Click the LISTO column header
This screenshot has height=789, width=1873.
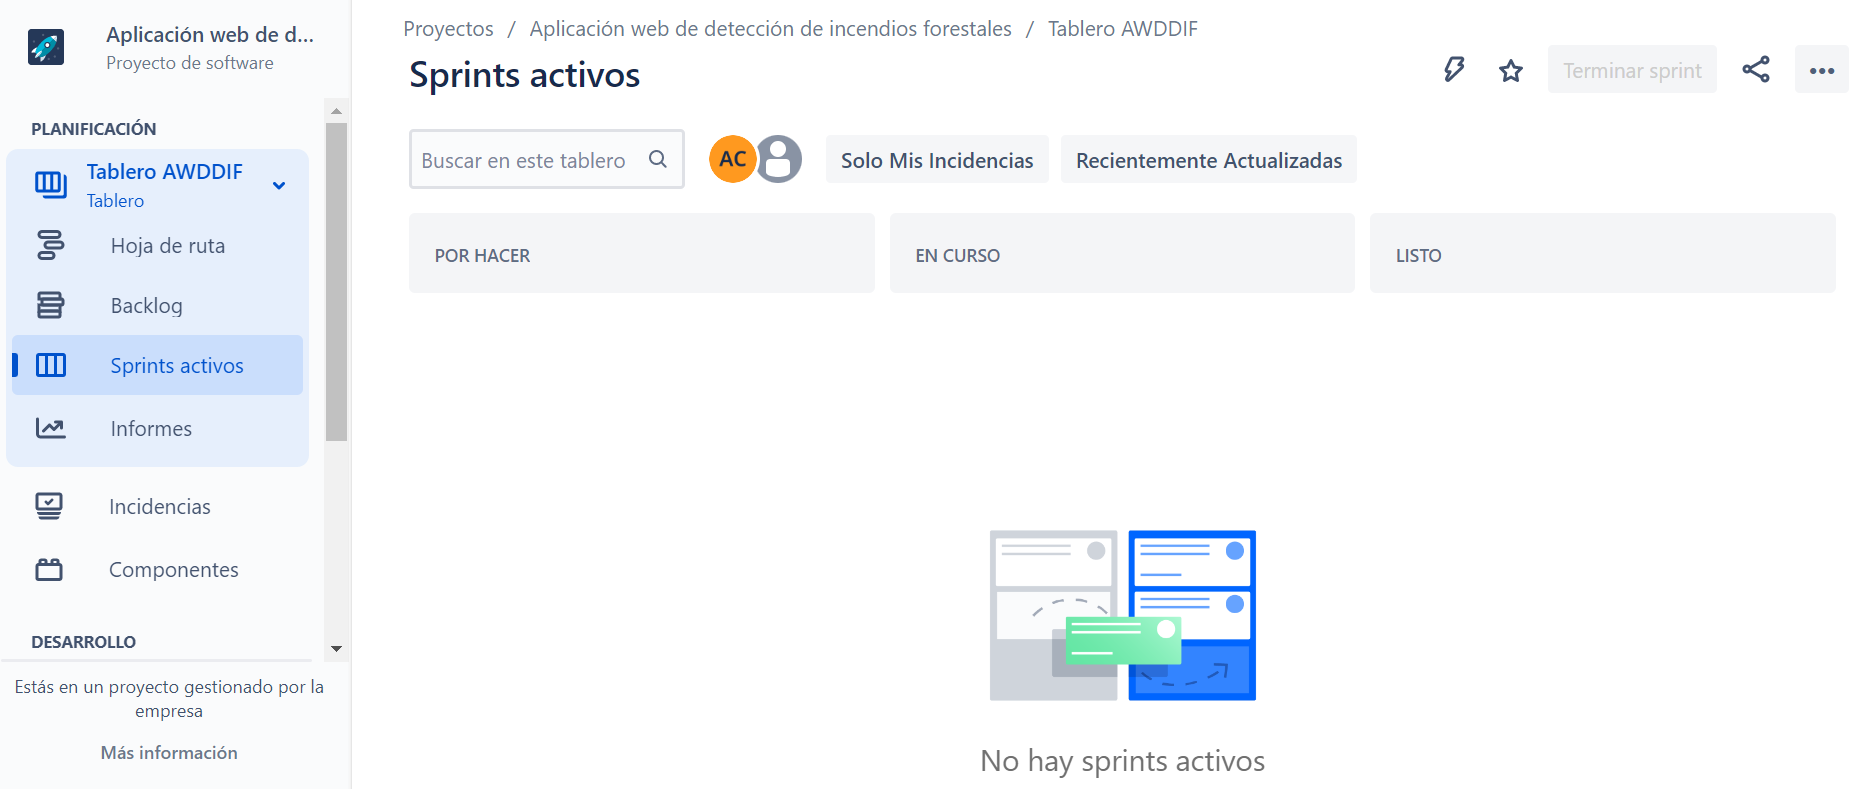1602,253
